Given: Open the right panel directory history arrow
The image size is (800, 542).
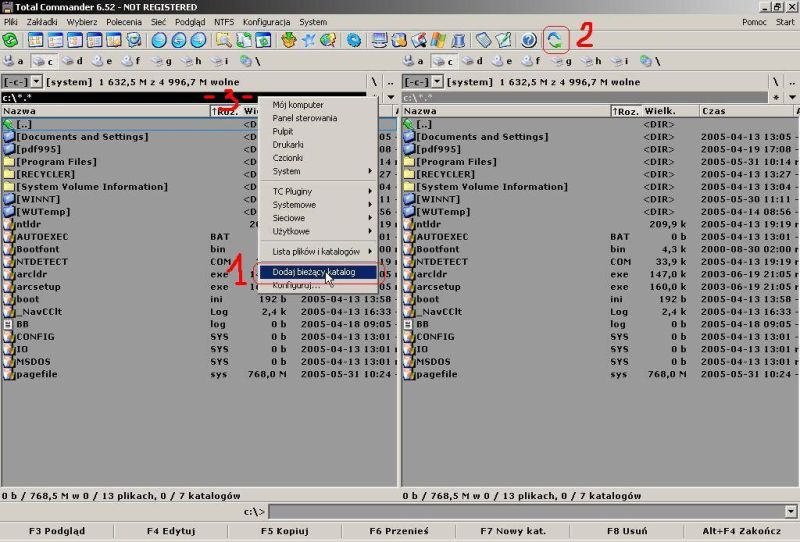Looking at the screenshot, I should pos(792,97).
